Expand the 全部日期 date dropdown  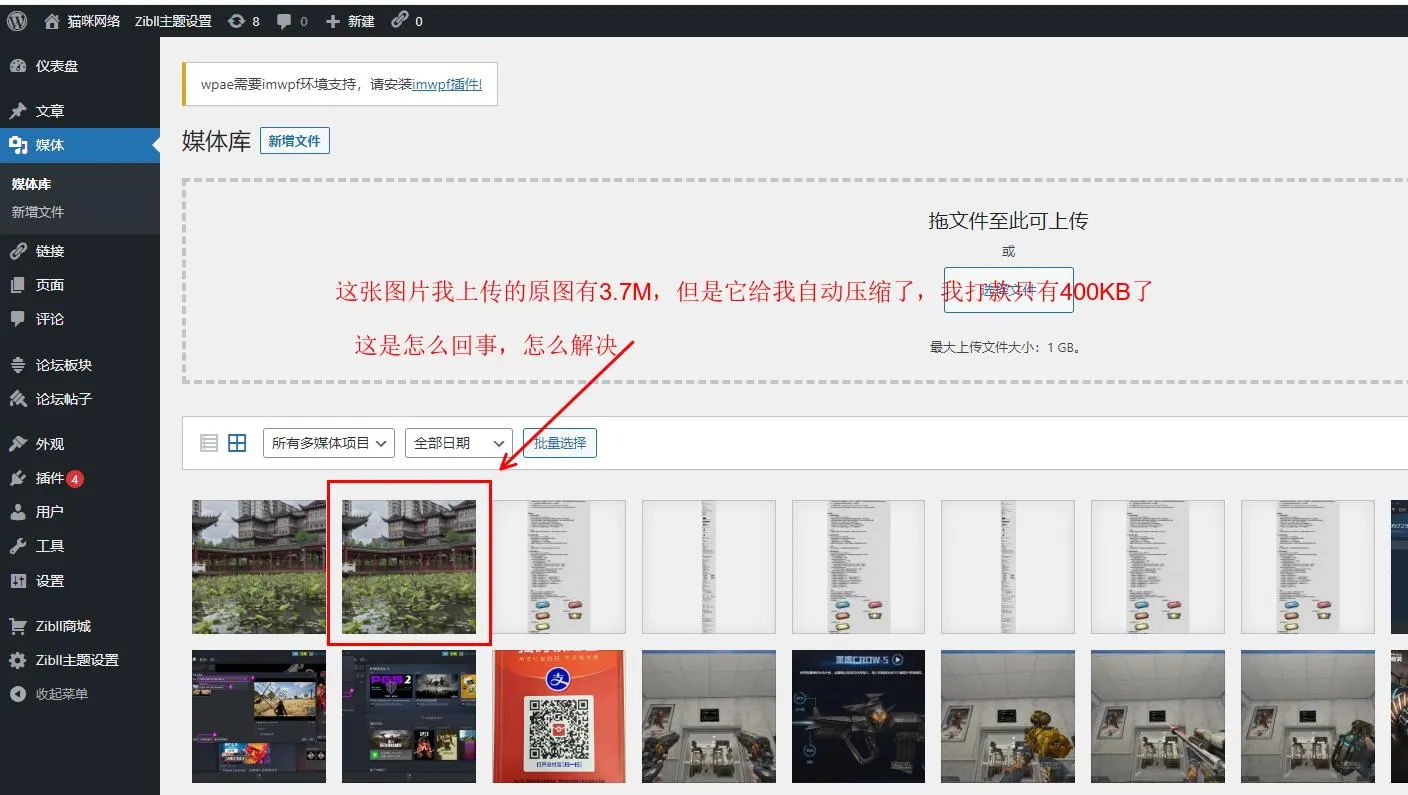[459, 443]
